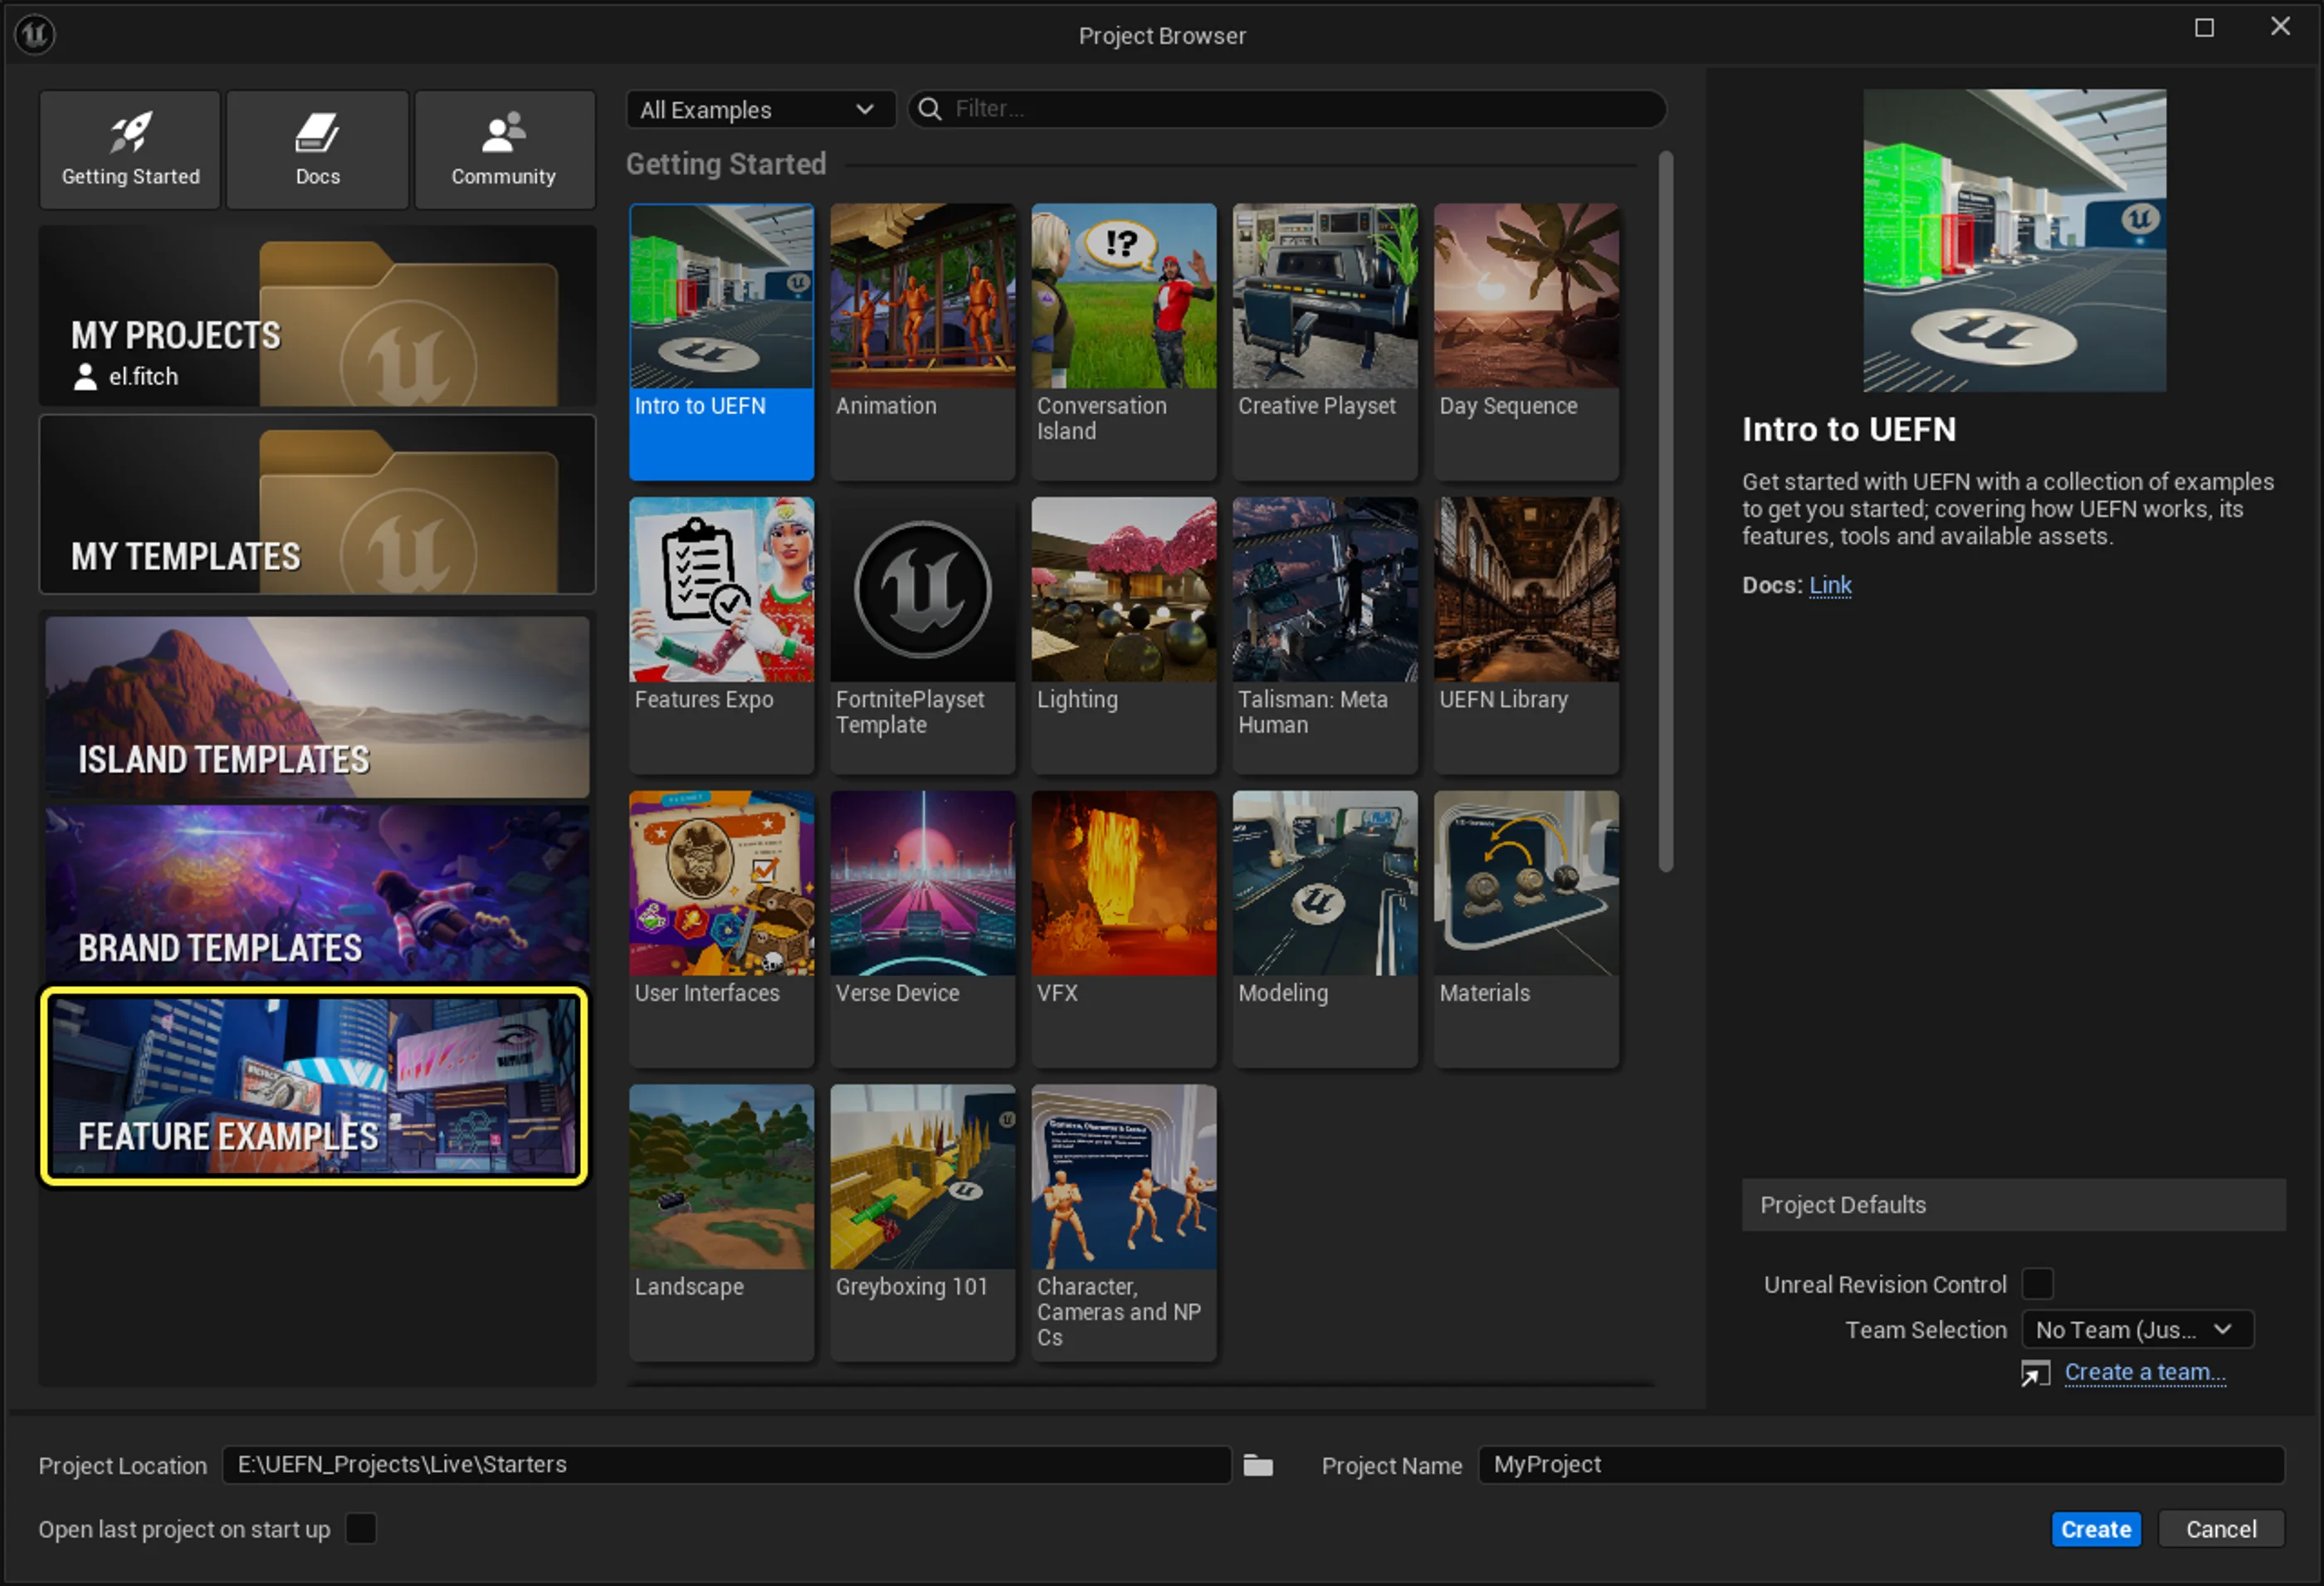Focus the Filter search field
The width and height of the screenshot is (2324, 1586).
[x=1287, y=109]
